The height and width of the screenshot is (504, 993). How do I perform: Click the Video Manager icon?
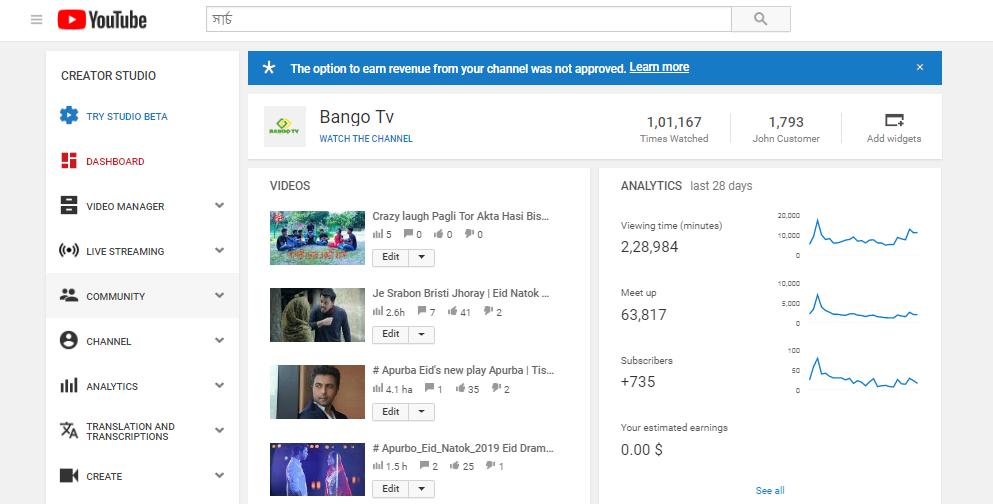69,205
